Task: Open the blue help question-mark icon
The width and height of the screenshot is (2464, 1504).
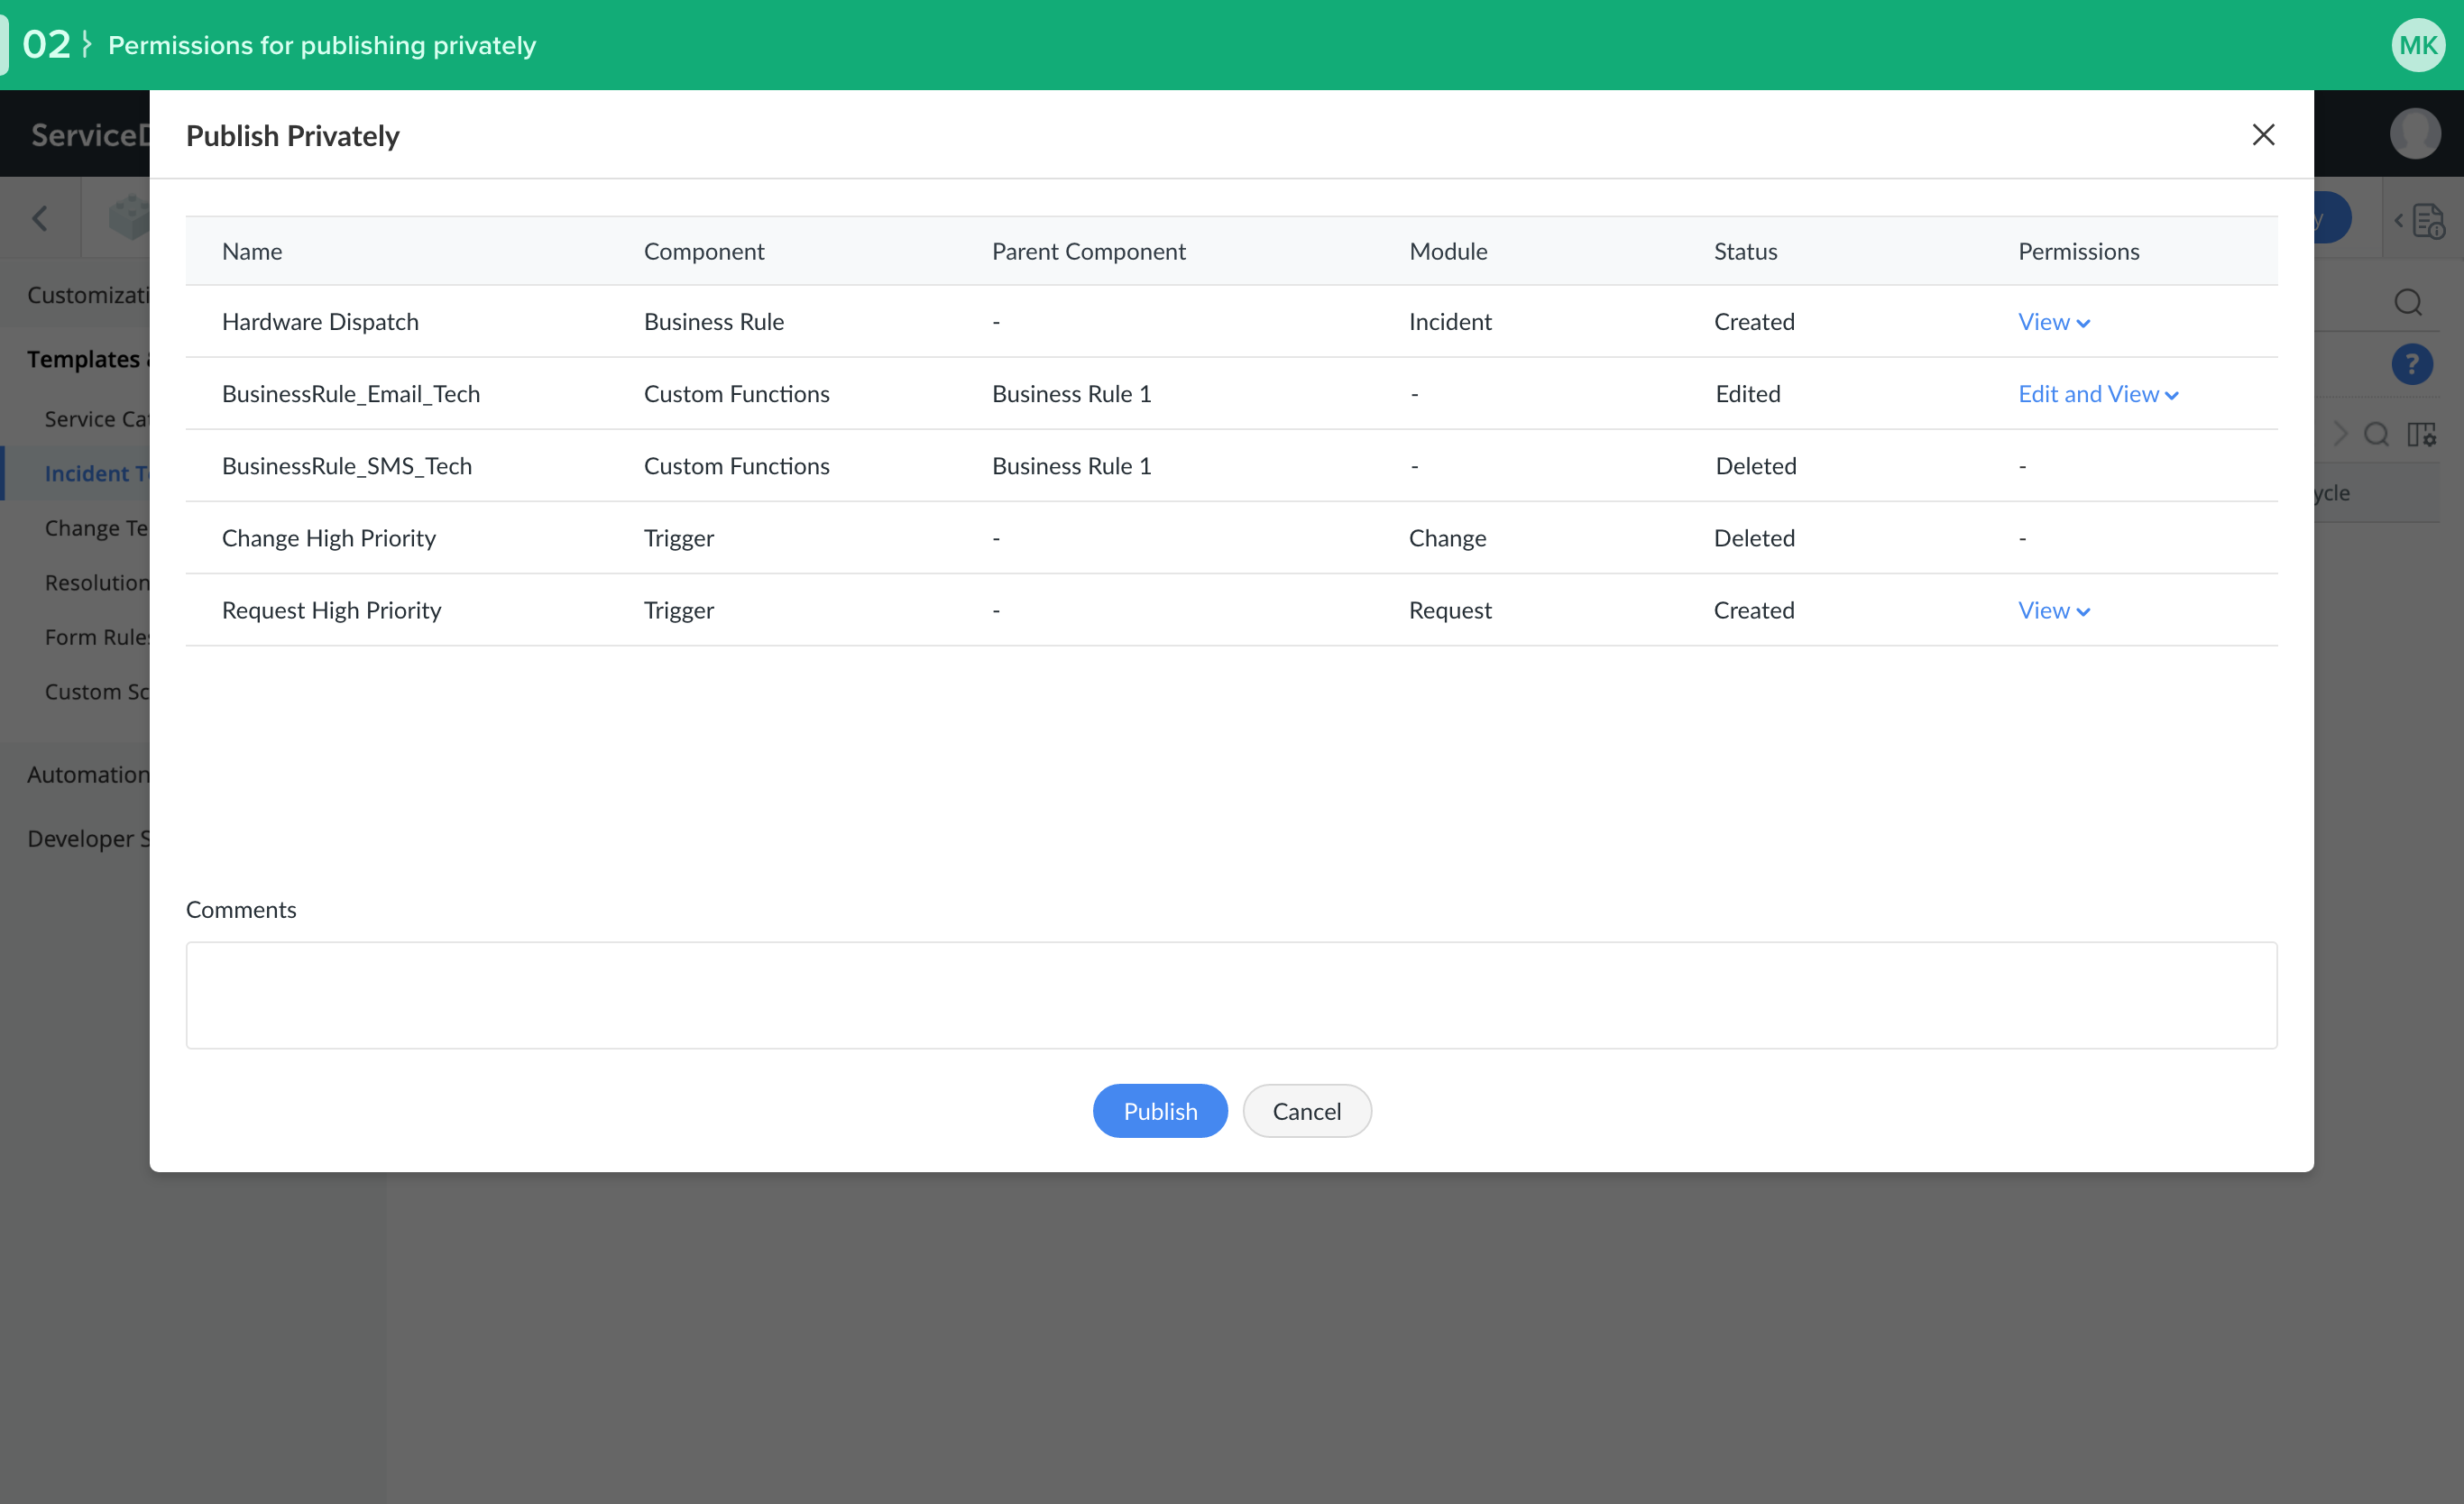Action: [2412, 364]
